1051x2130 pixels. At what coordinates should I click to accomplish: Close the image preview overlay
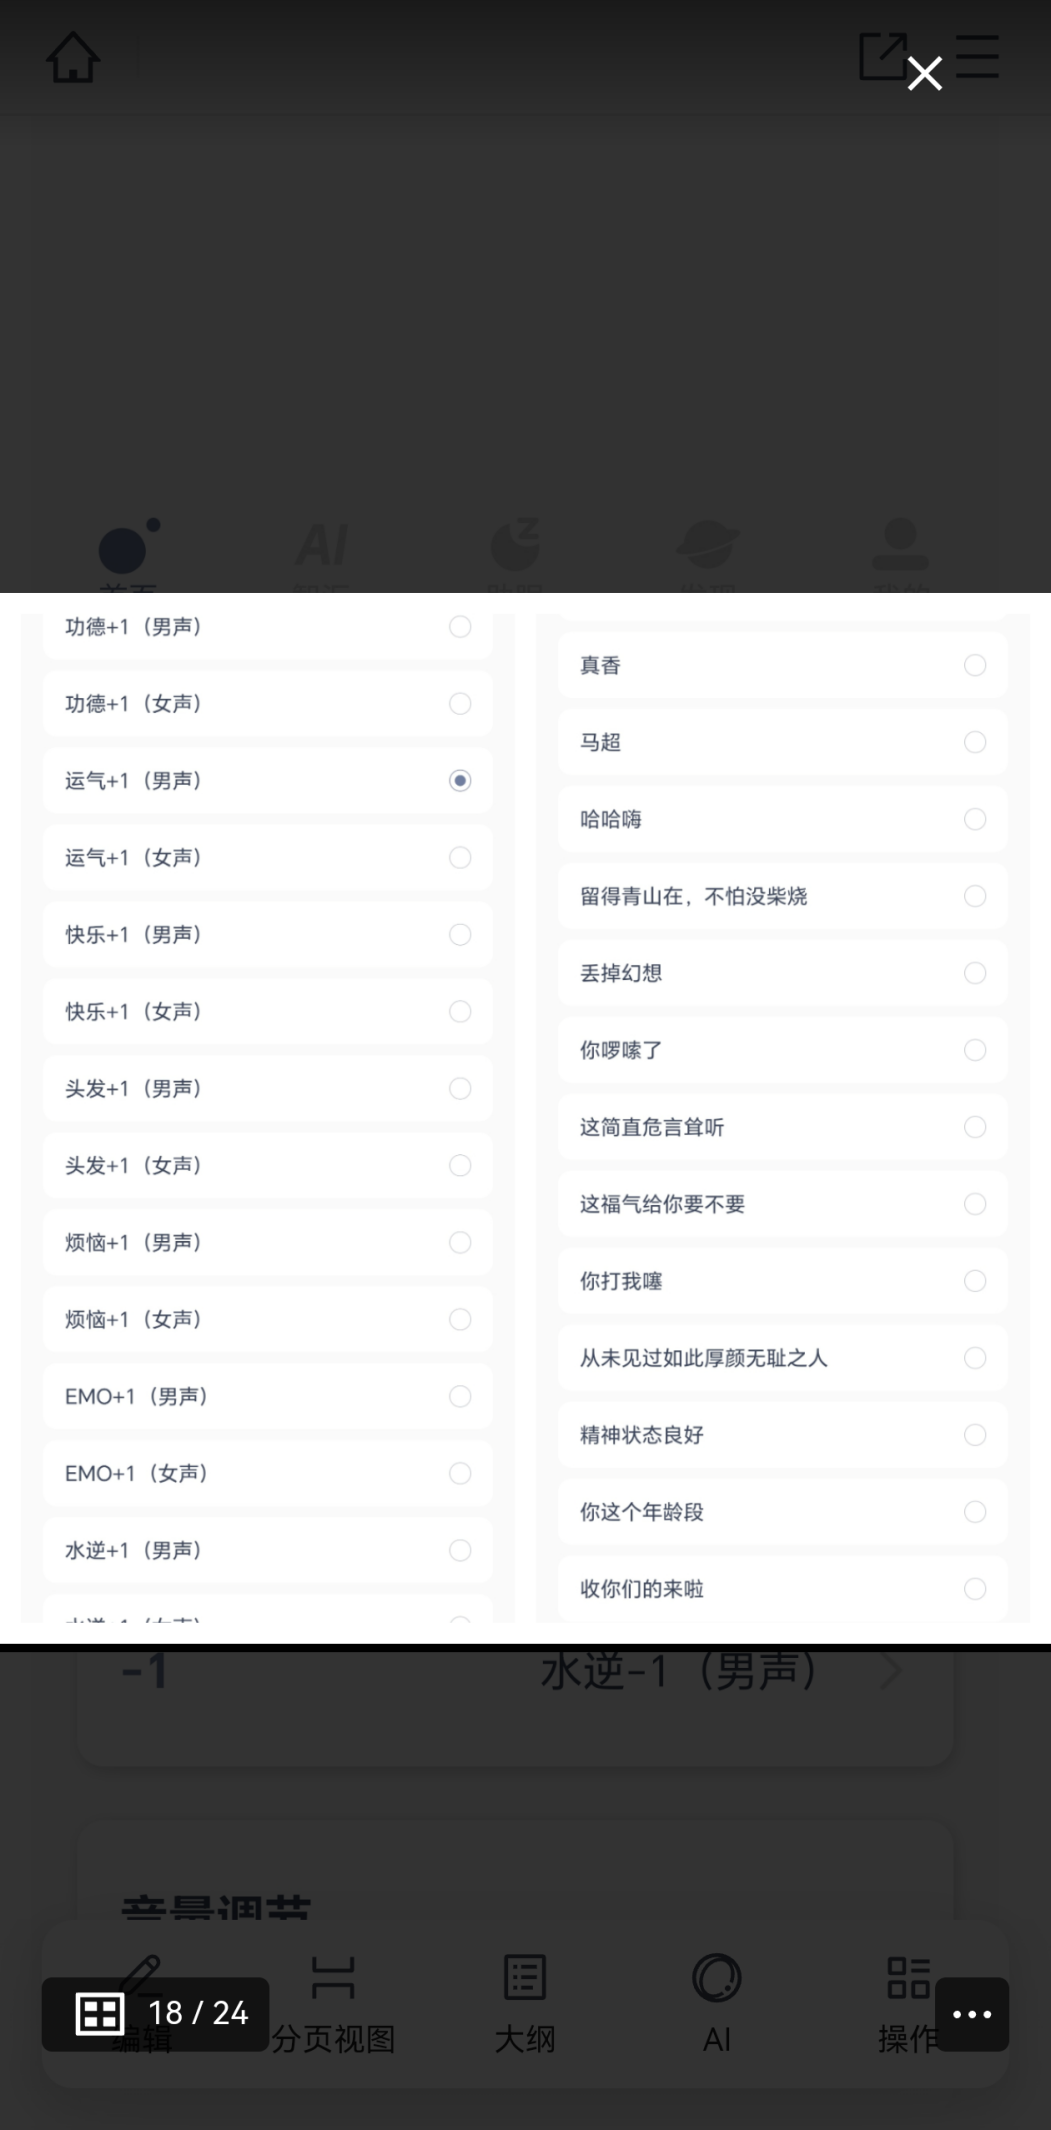(924, 74)
